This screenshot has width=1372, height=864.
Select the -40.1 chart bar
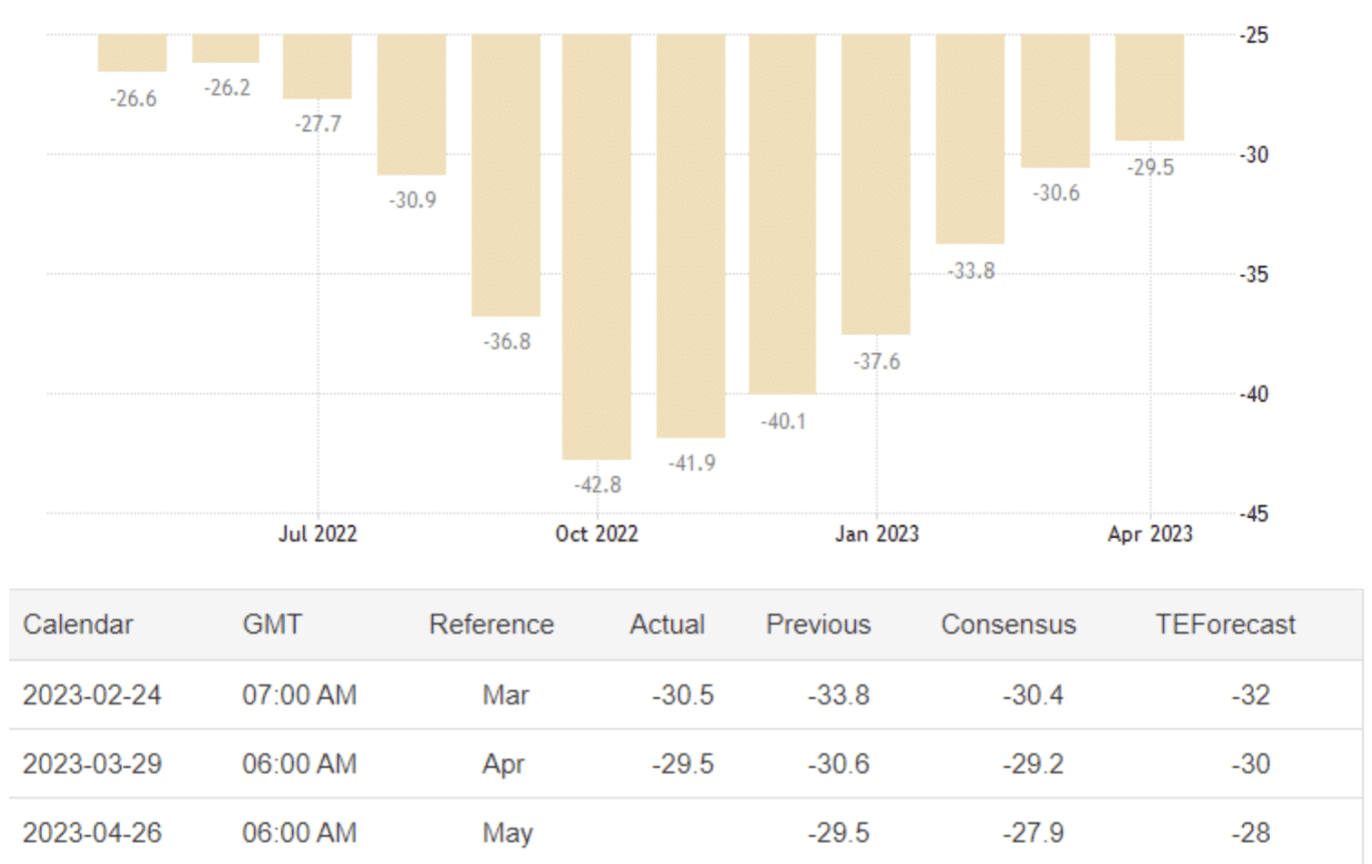pyautogui.click(x=783, y=213)
